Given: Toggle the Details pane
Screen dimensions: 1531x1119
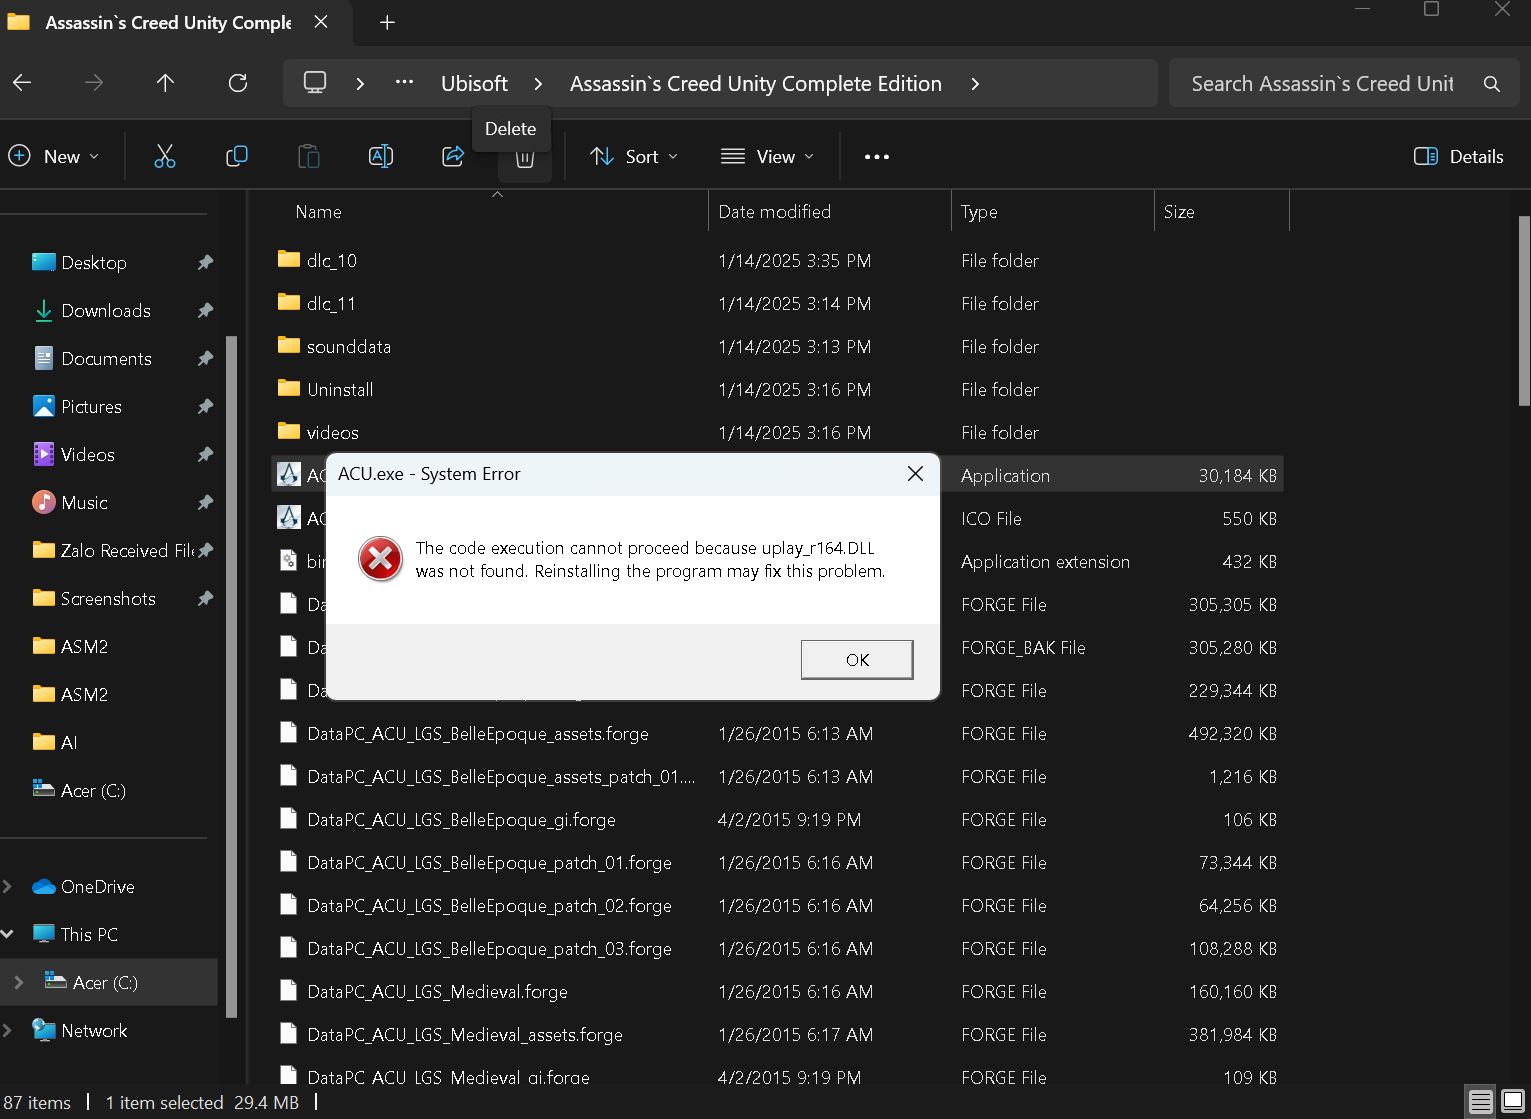Looking at the screenshot, I should 1458,156.
